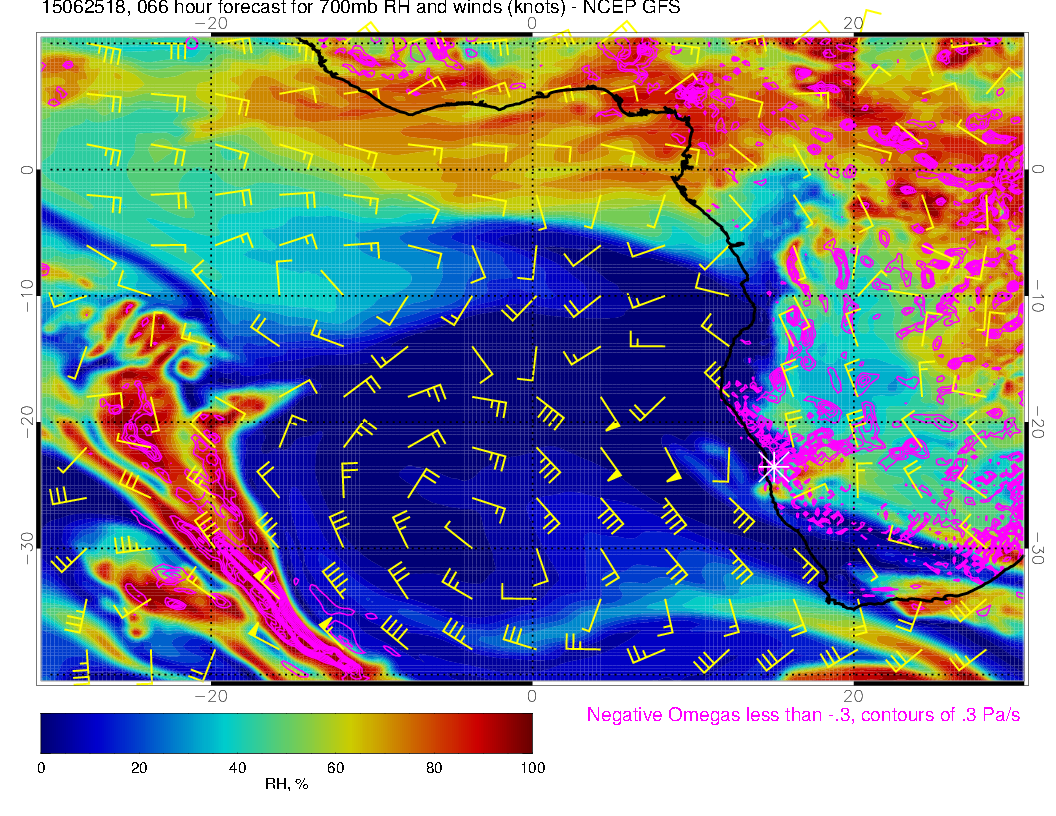Click the '0' latitude label on left axis
This screenshot has height=816, width=1056.
[x=26, y=170]
